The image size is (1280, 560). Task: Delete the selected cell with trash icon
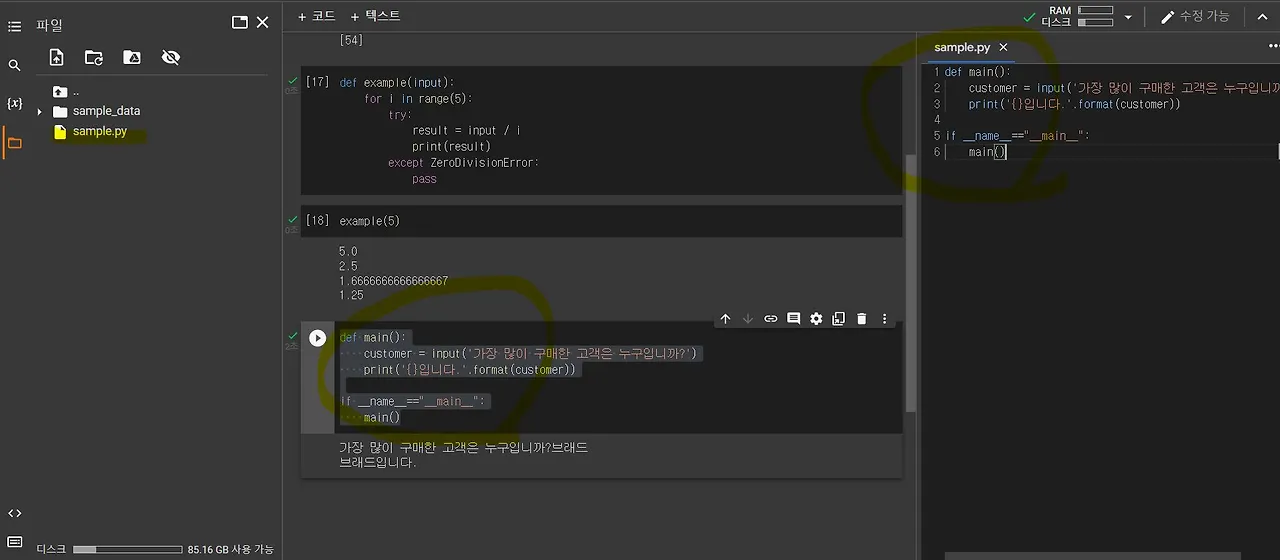click(x=862, y=319)
